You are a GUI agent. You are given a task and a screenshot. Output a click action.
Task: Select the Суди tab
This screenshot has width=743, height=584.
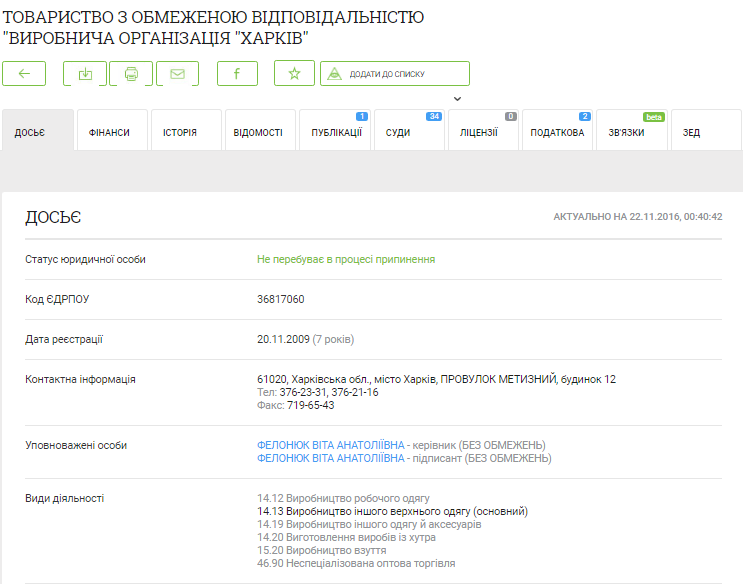409,131
